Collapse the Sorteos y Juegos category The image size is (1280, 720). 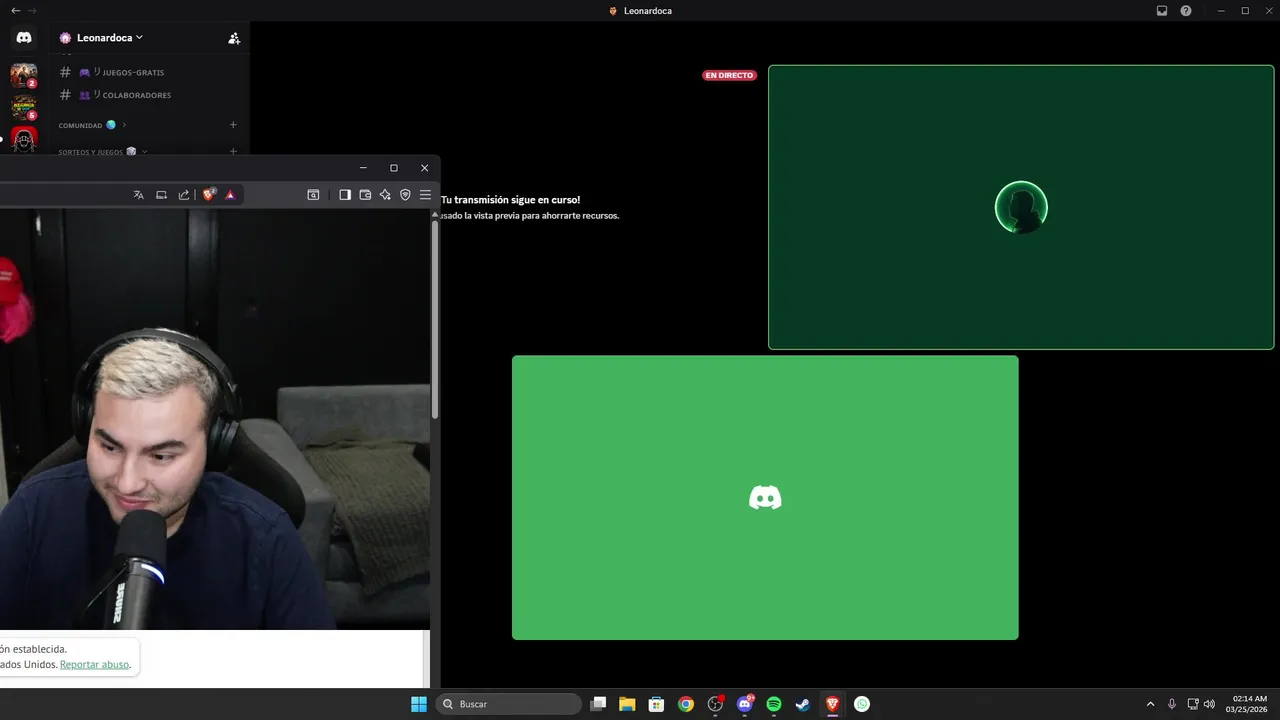[x=102, y=152]
